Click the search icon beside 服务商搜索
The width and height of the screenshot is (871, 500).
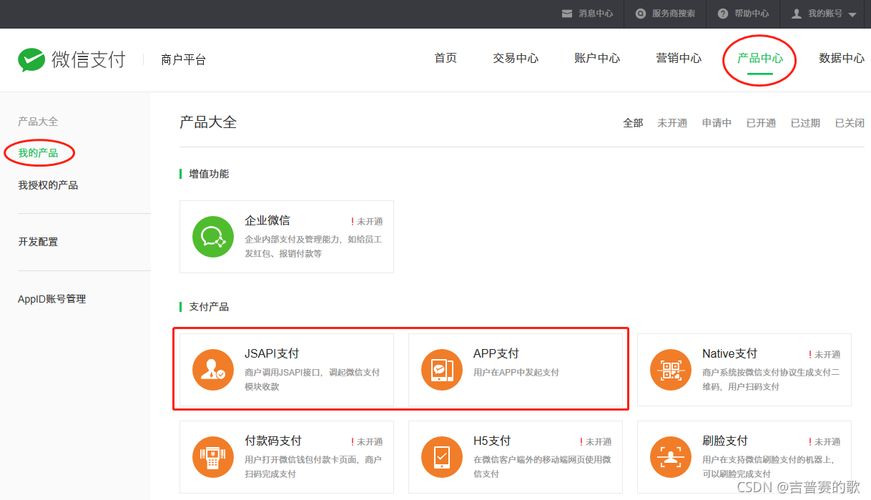(640, 13)
